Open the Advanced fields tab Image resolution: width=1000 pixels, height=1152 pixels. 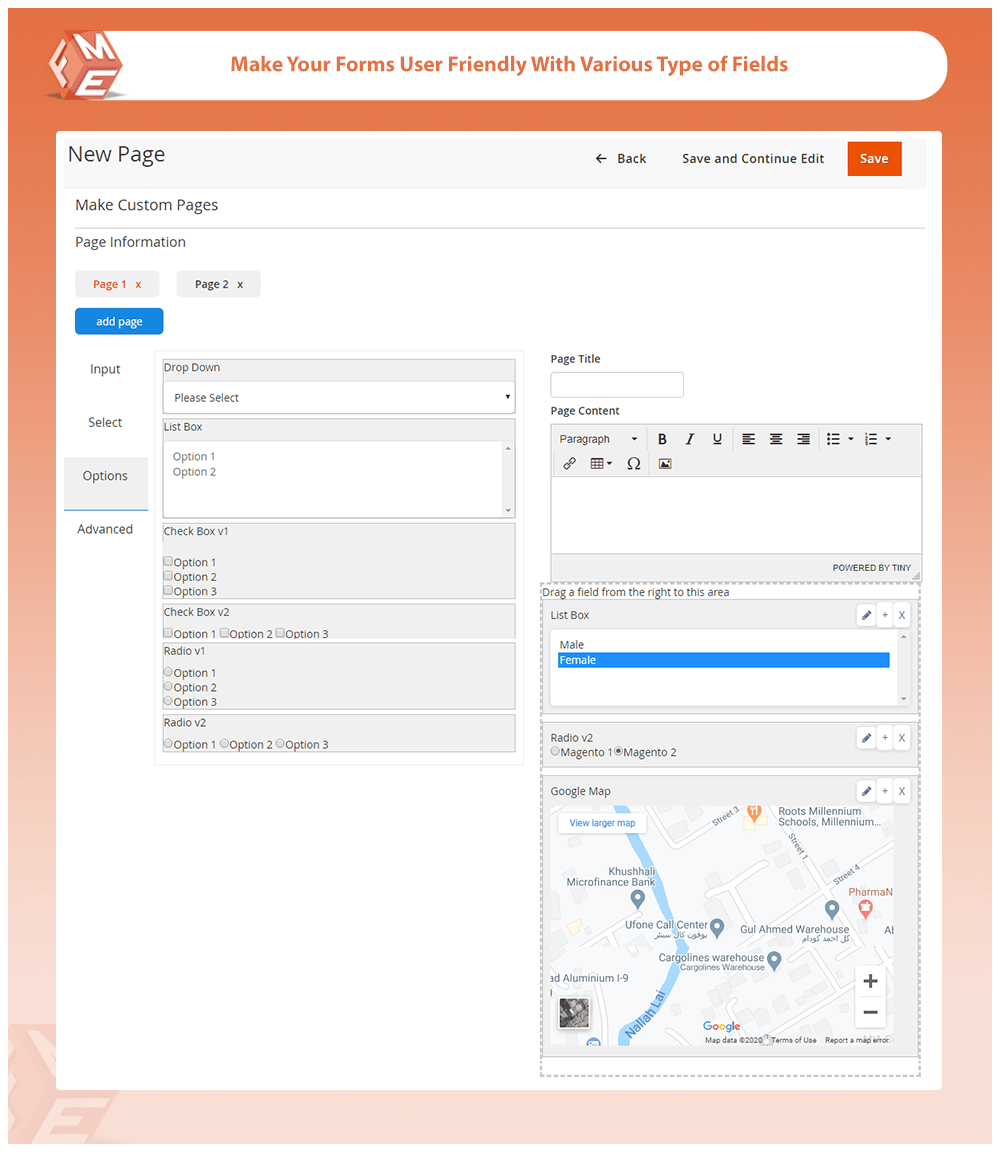pos(105,529)
